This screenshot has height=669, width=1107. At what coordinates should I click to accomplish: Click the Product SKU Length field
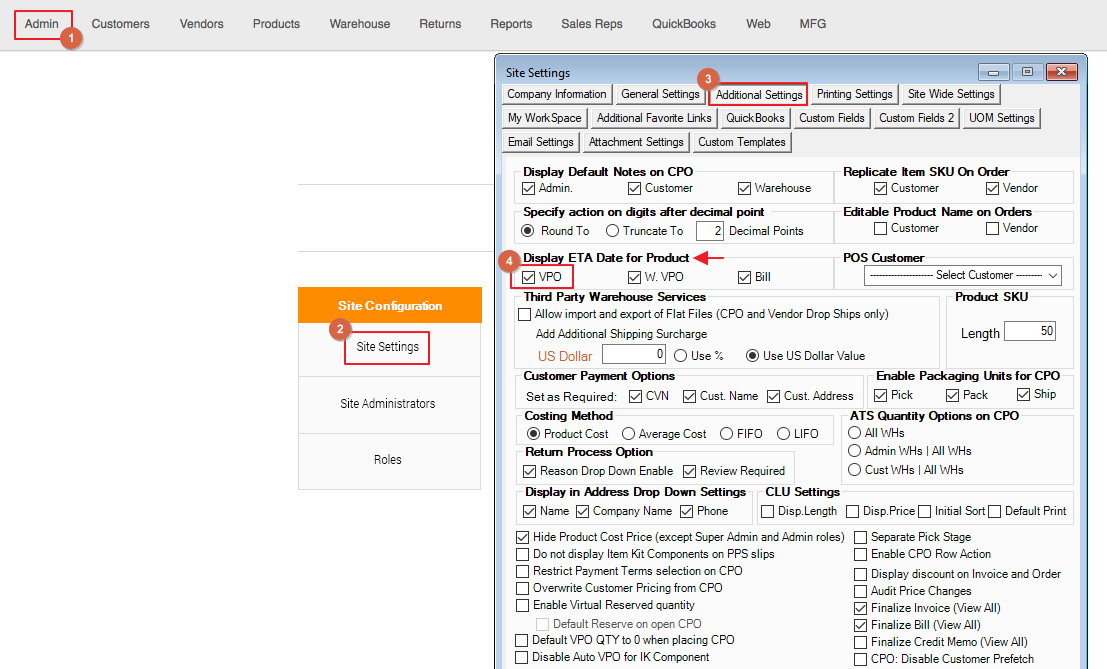1030,331
